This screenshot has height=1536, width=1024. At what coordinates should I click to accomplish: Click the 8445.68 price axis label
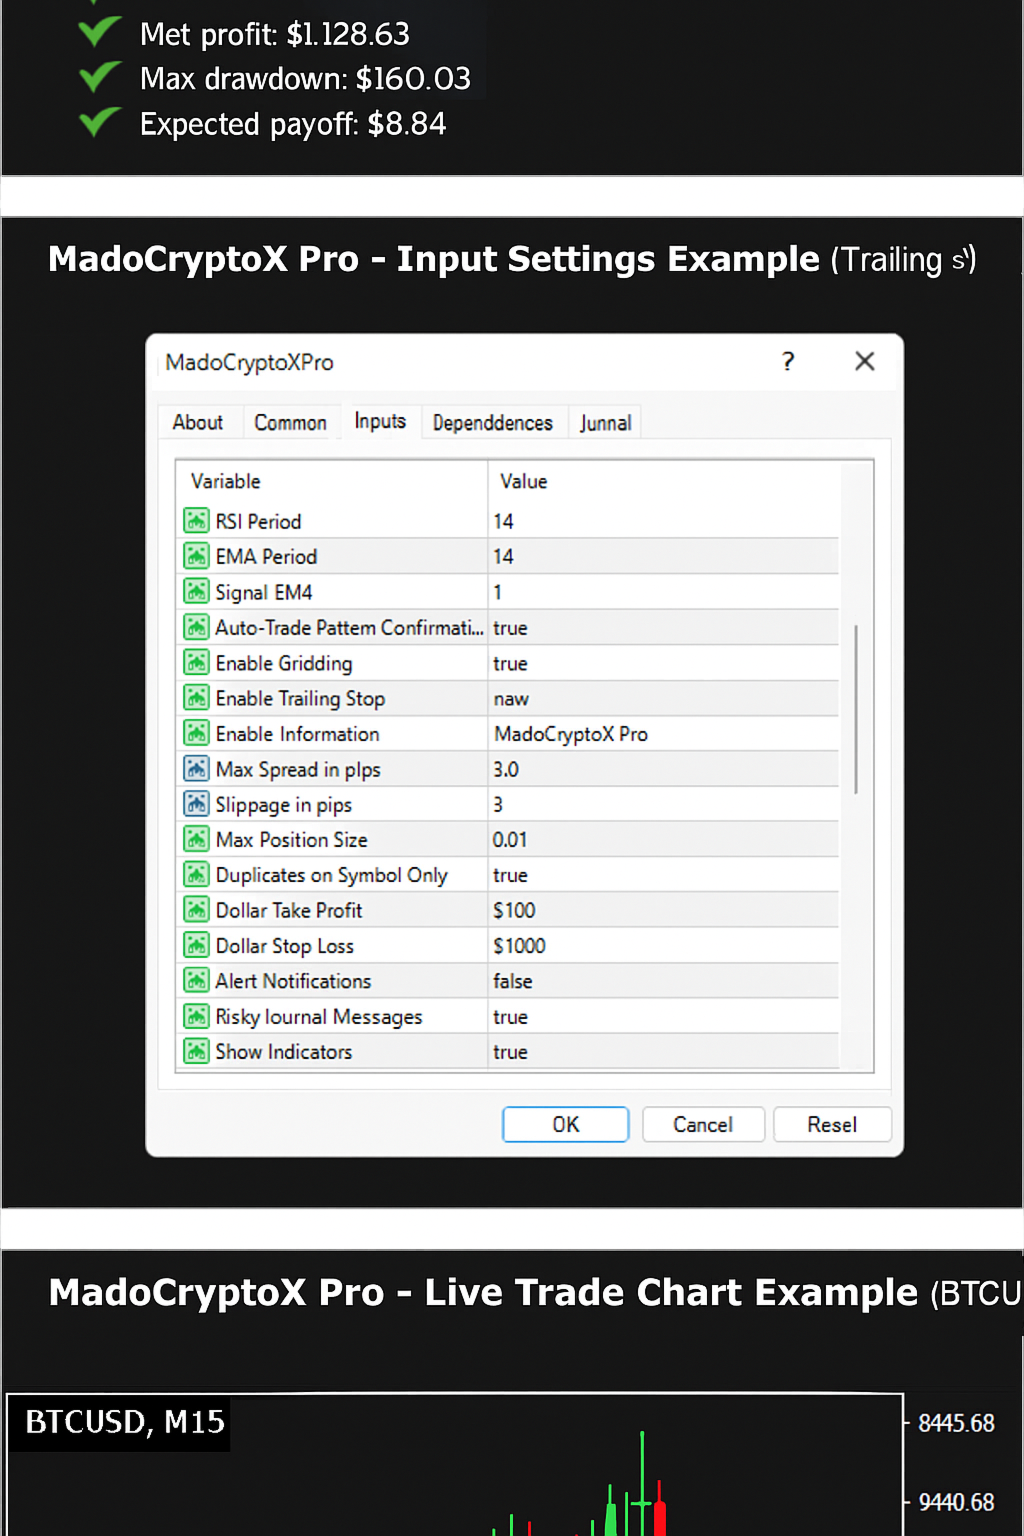(x=956, y=1422)
